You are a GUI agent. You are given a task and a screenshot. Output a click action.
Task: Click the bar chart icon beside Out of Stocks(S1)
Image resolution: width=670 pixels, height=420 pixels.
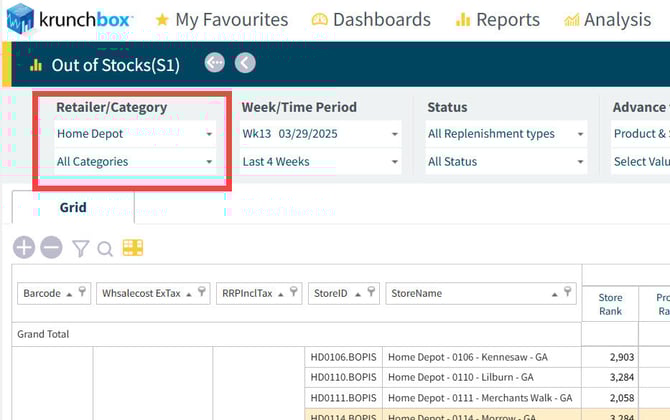click(x=36, y=65)
